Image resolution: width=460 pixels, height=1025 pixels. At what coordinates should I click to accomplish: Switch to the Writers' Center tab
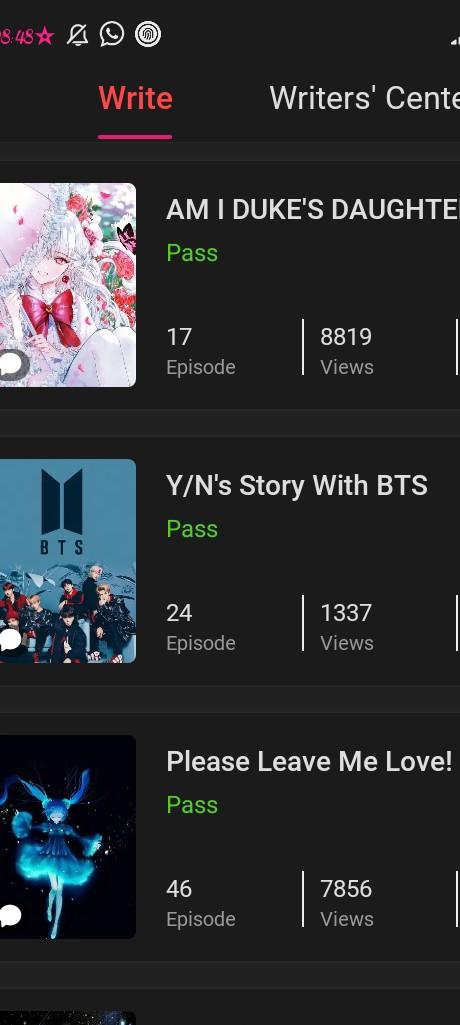click(x=365, y=98)
